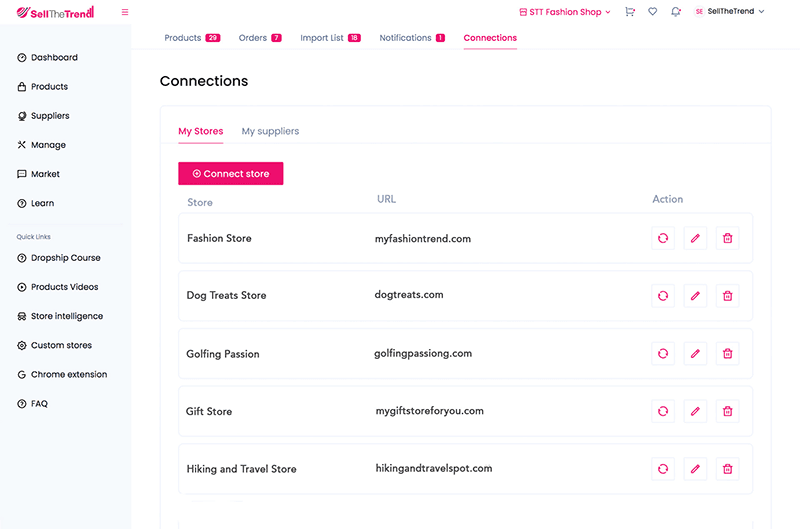Sync the Fashion Store connection
Image resolution: width=800 pixels, height=529 pixels.
tap(662, 238)
